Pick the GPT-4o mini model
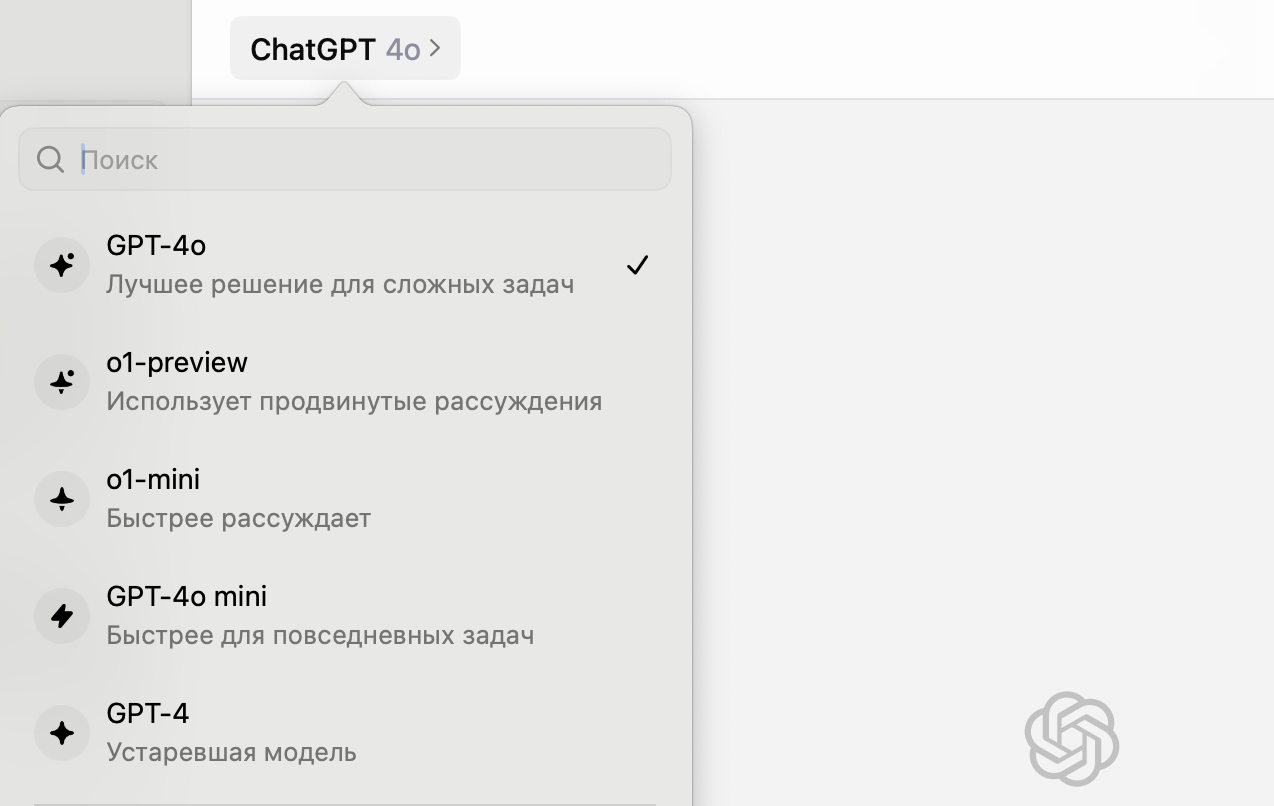Viewport: 1274px width, 806px height. (345, 615)
